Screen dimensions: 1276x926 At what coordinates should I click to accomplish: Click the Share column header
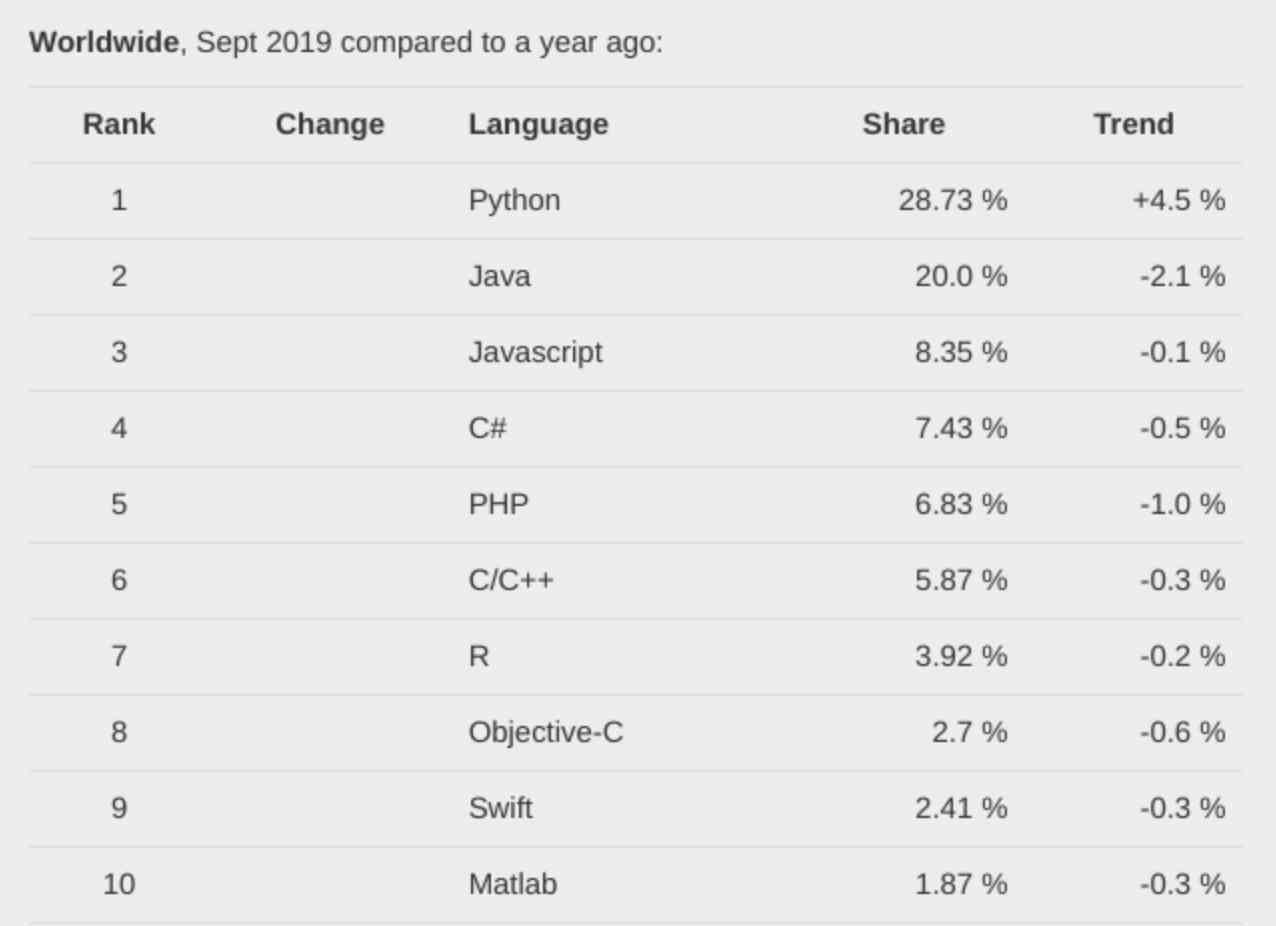pyautogui.click(x=903, y=124)
